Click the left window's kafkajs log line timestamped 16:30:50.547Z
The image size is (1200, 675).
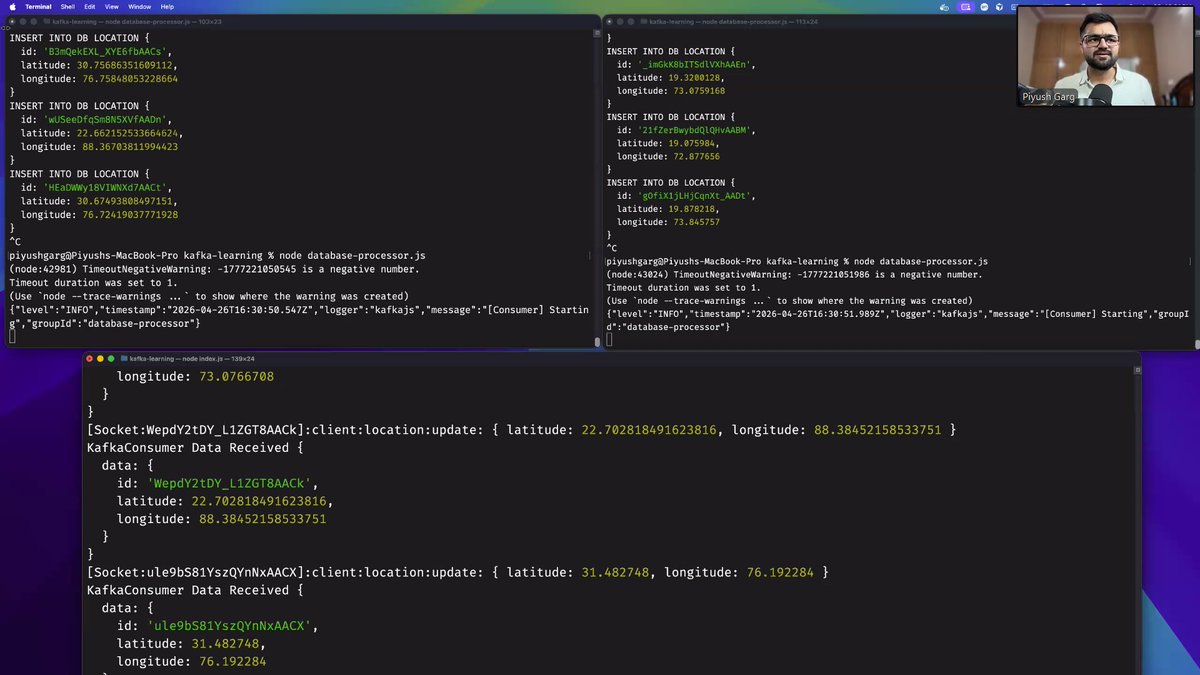pos(298,316)
